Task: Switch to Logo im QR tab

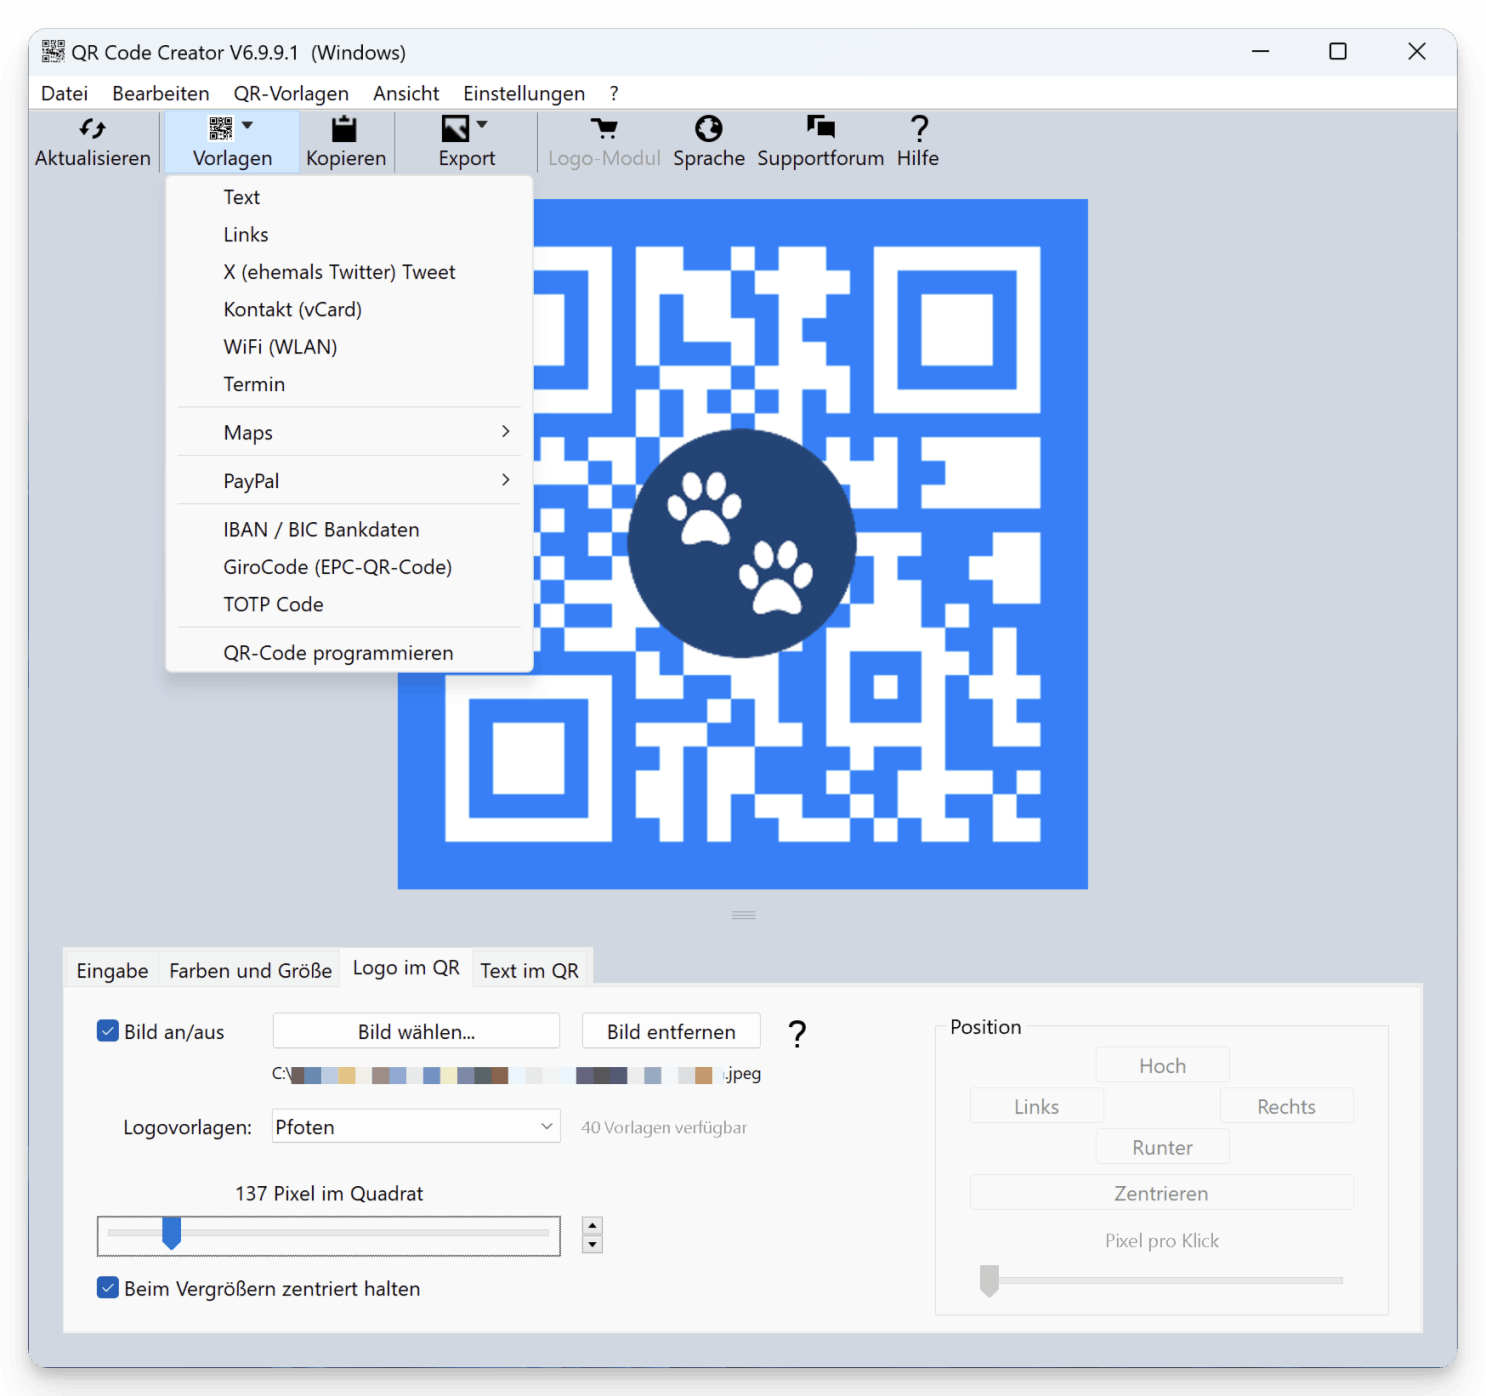Action: 406,968
